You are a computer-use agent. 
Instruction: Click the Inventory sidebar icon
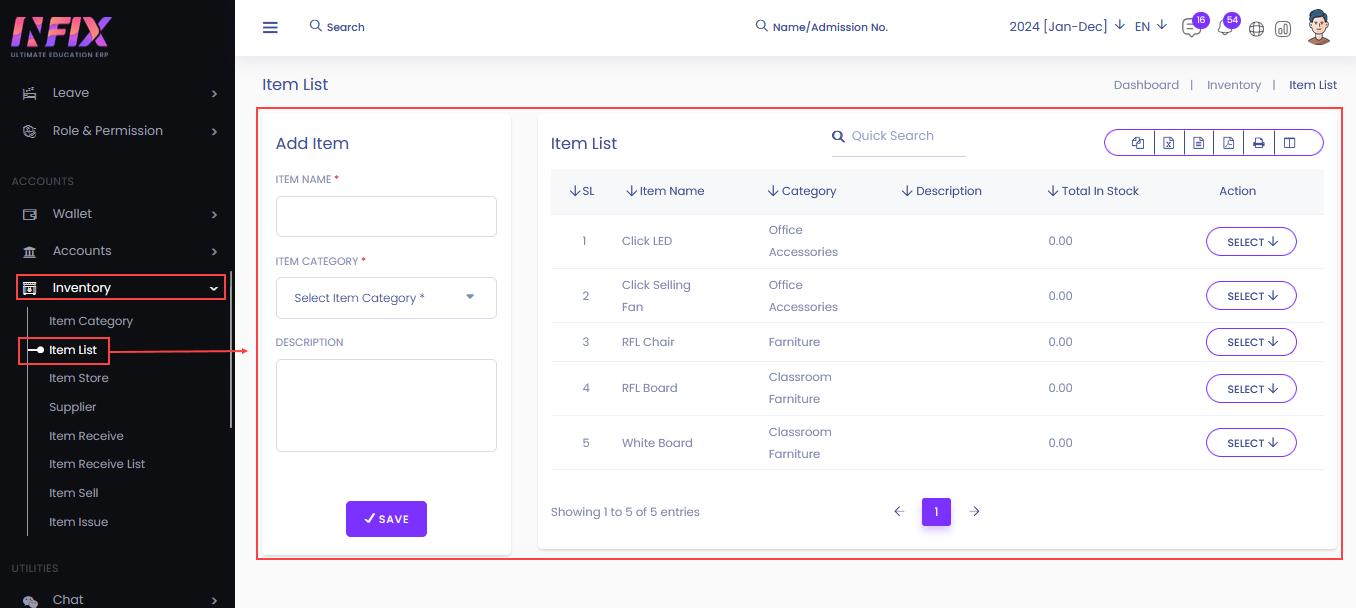pos(30,288)
